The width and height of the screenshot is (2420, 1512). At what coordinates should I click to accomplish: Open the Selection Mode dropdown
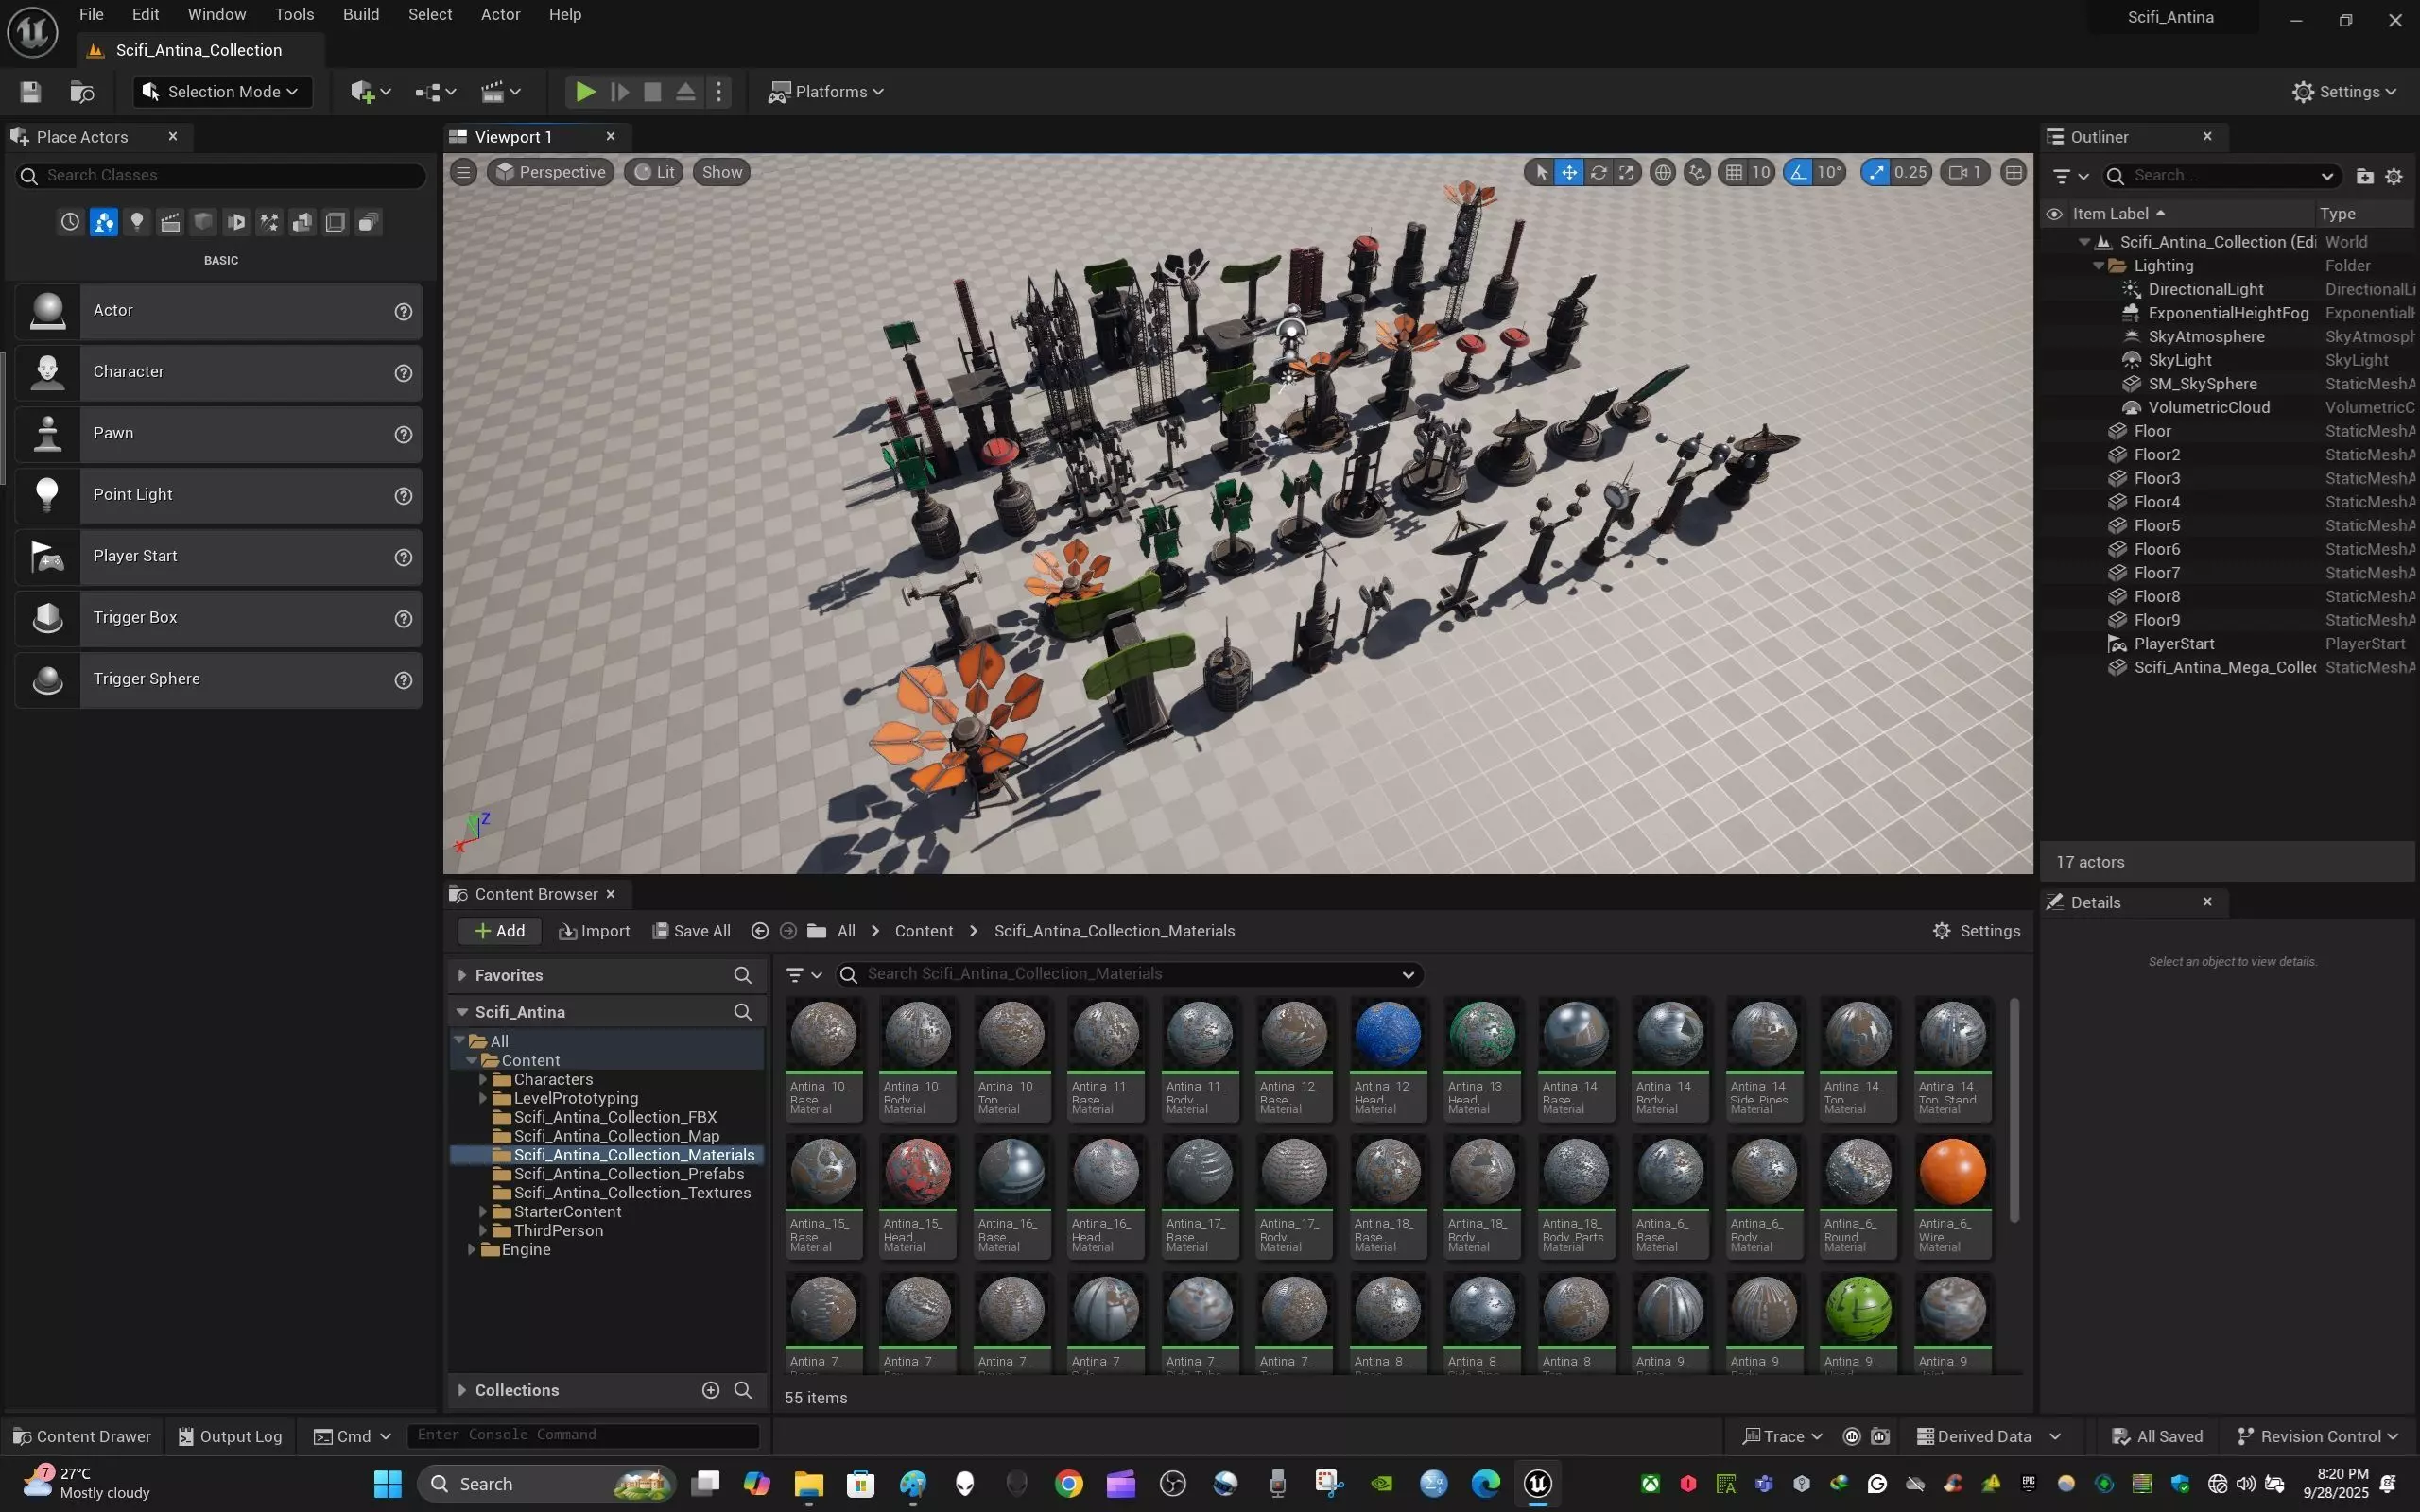[x=221, y=92]
